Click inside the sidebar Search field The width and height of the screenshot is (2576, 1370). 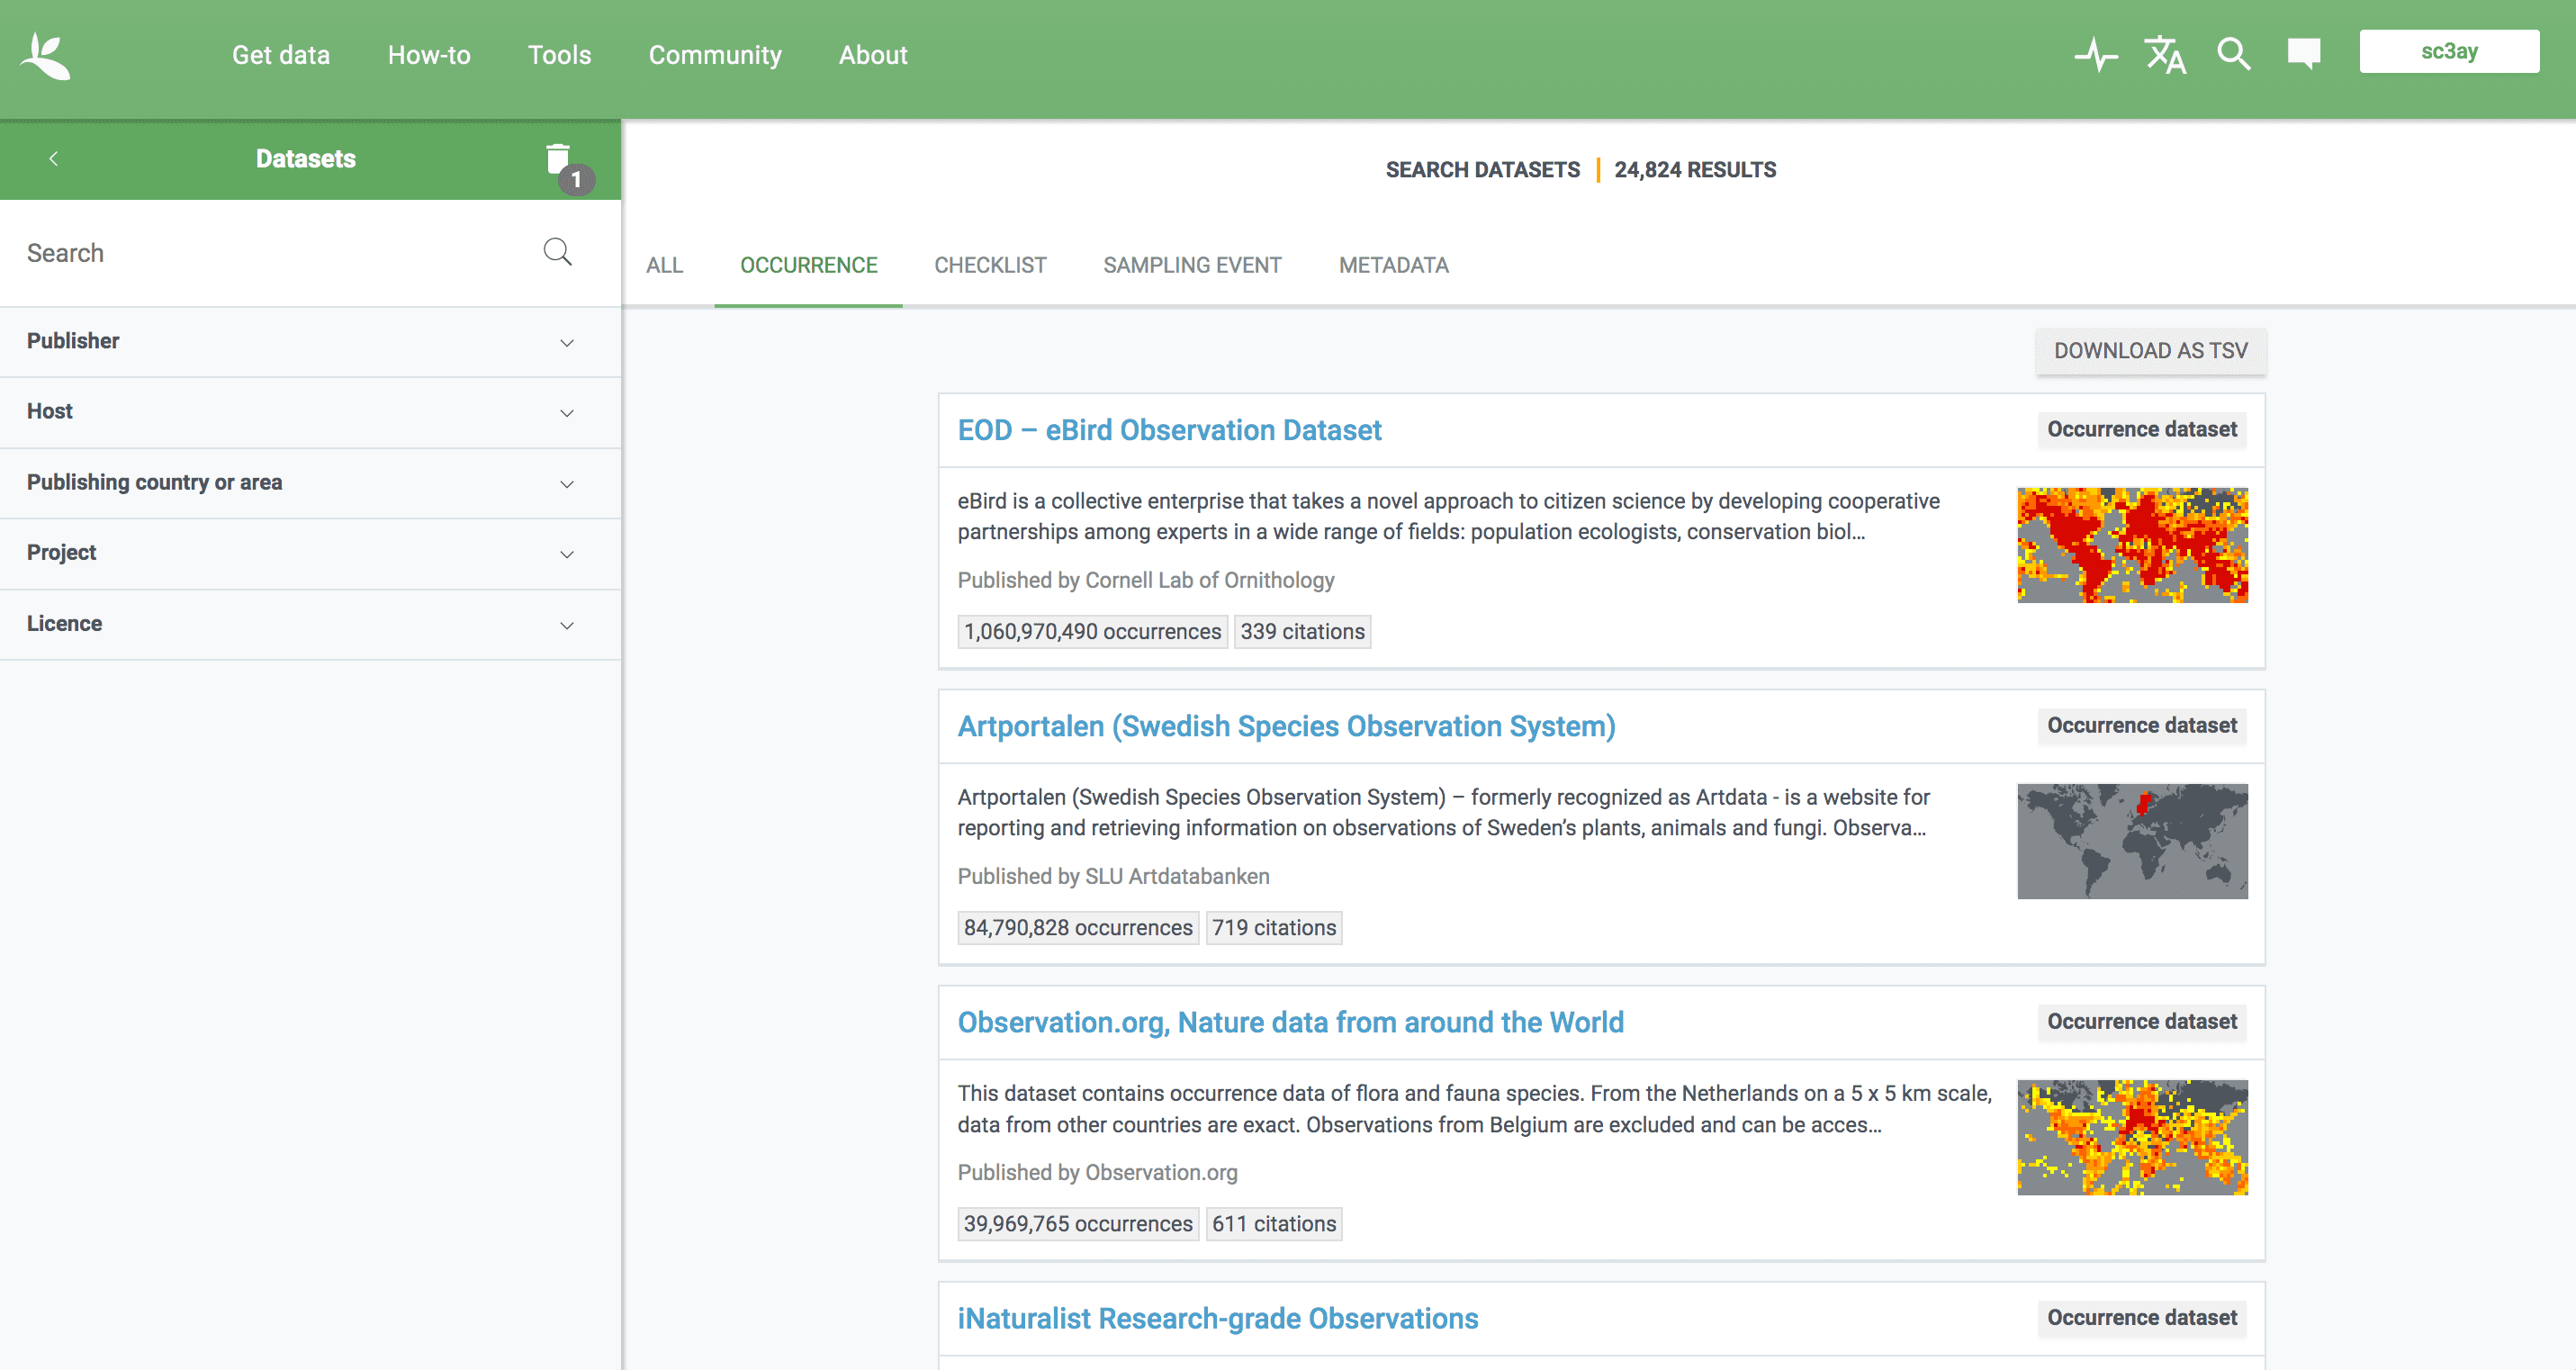point(250,252)
